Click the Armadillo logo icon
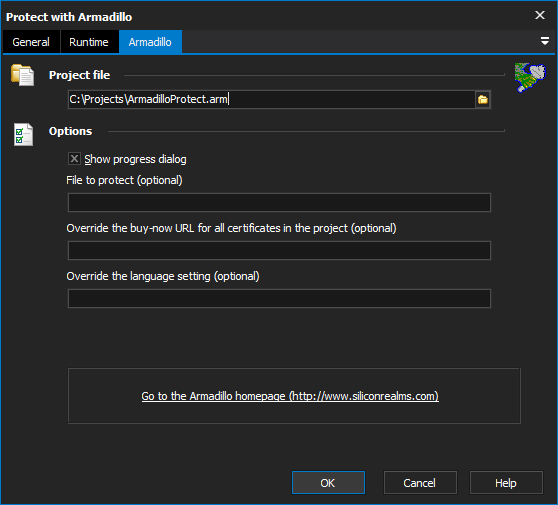The height and width of the screenshot is (505, 558). coord(530,77)
